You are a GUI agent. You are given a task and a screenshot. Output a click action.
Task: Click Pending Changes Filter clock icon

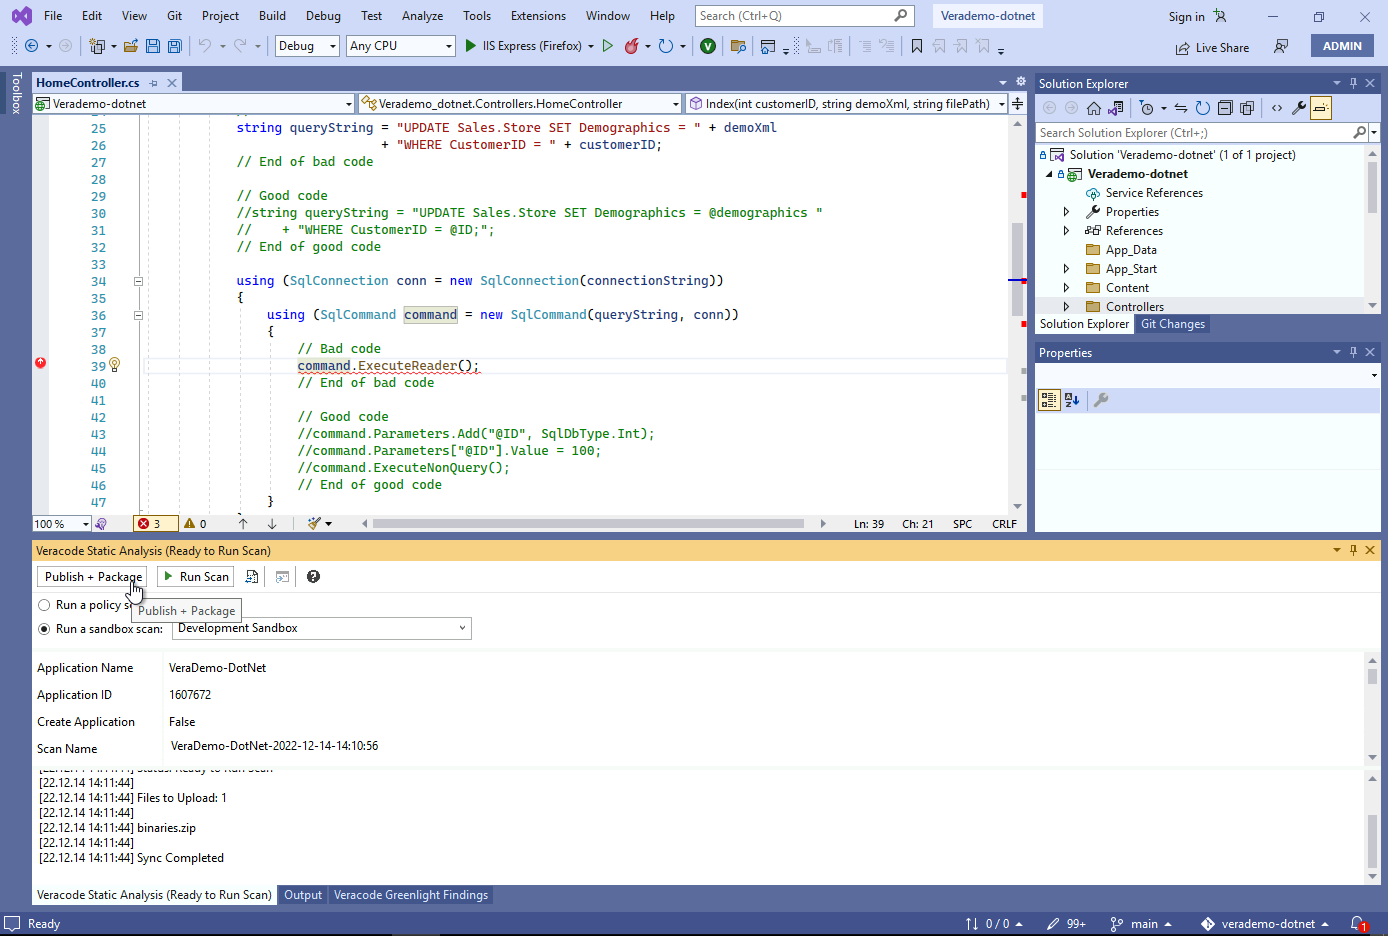[x=1147, y=108]
